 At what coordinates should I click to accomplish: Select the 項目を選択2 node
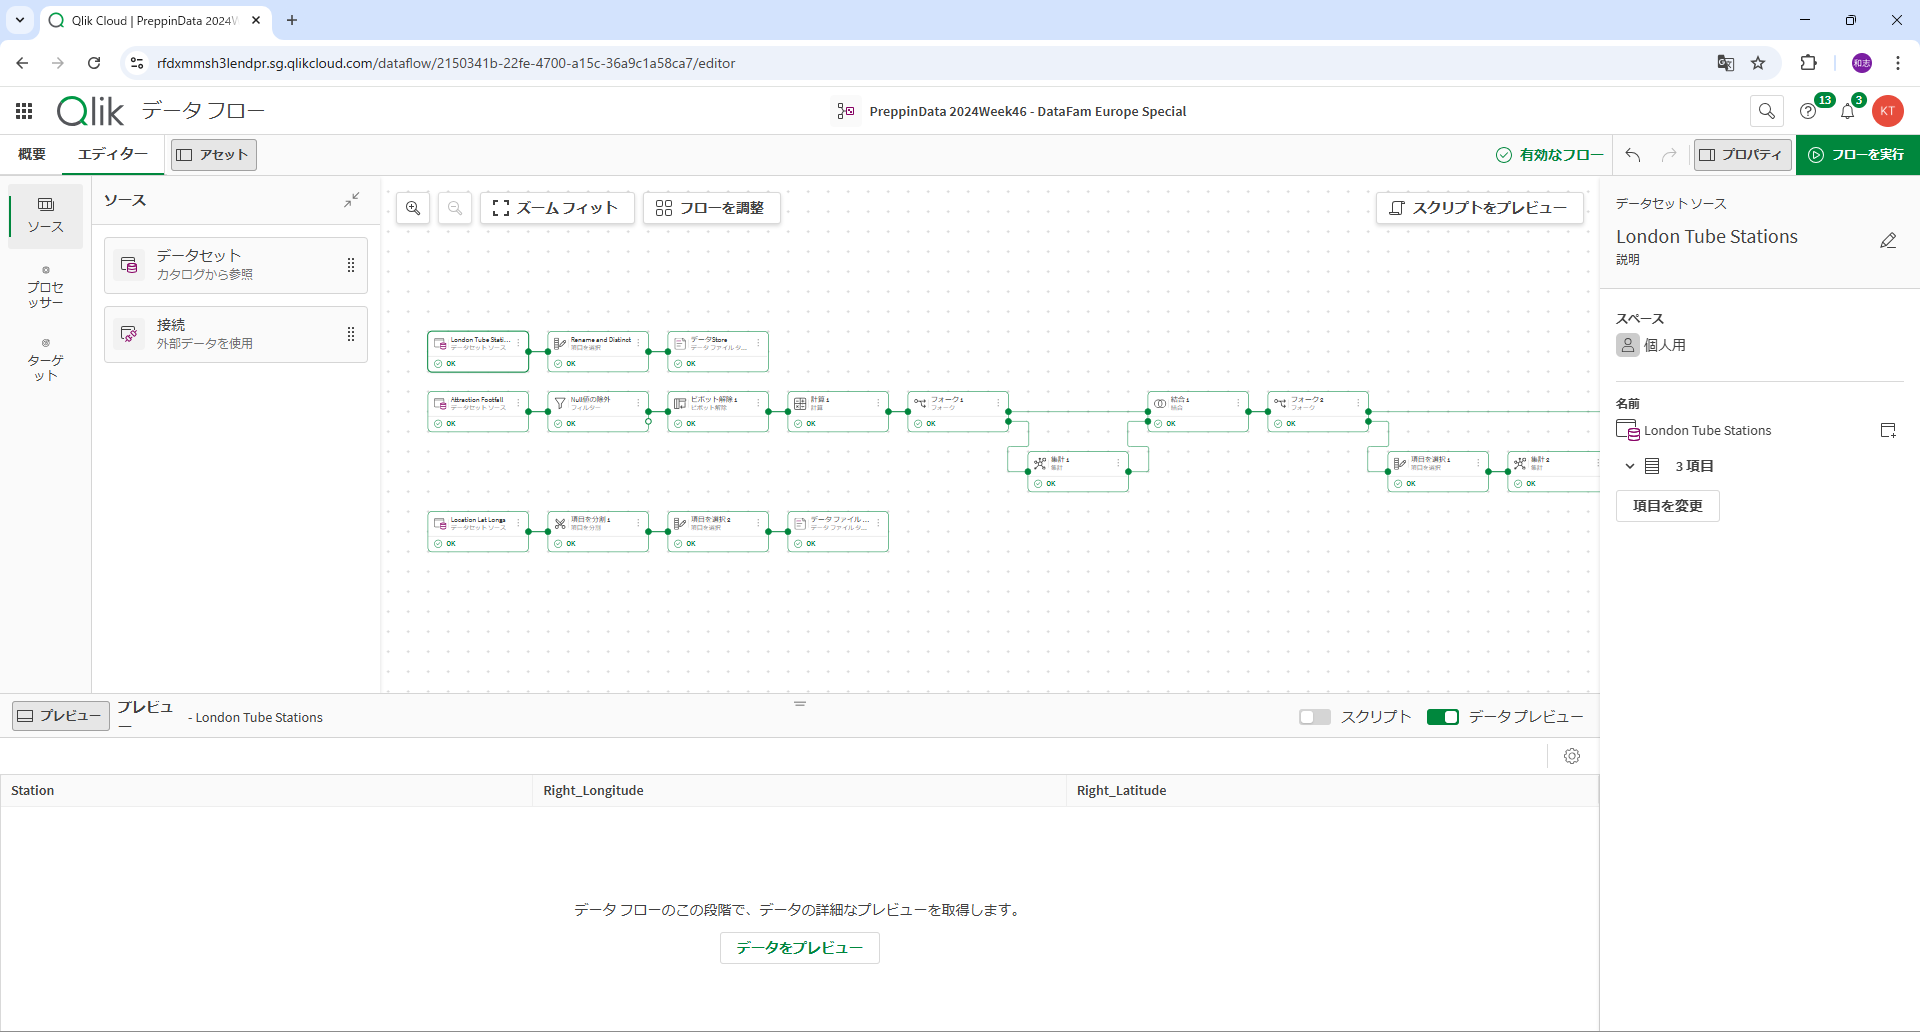point(718,531)
